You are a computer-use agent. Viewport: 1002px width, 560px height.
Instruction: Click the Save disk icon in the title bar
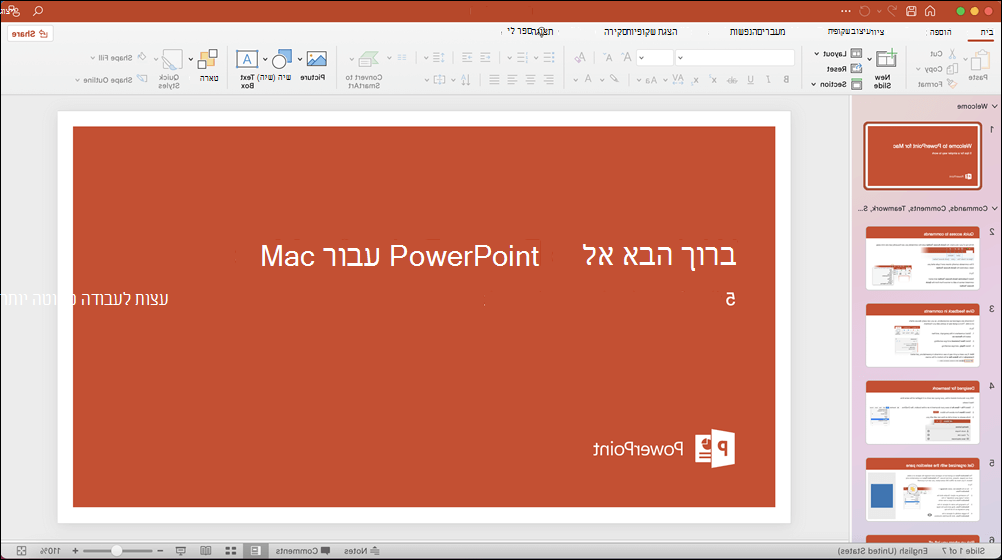(911, 11)
